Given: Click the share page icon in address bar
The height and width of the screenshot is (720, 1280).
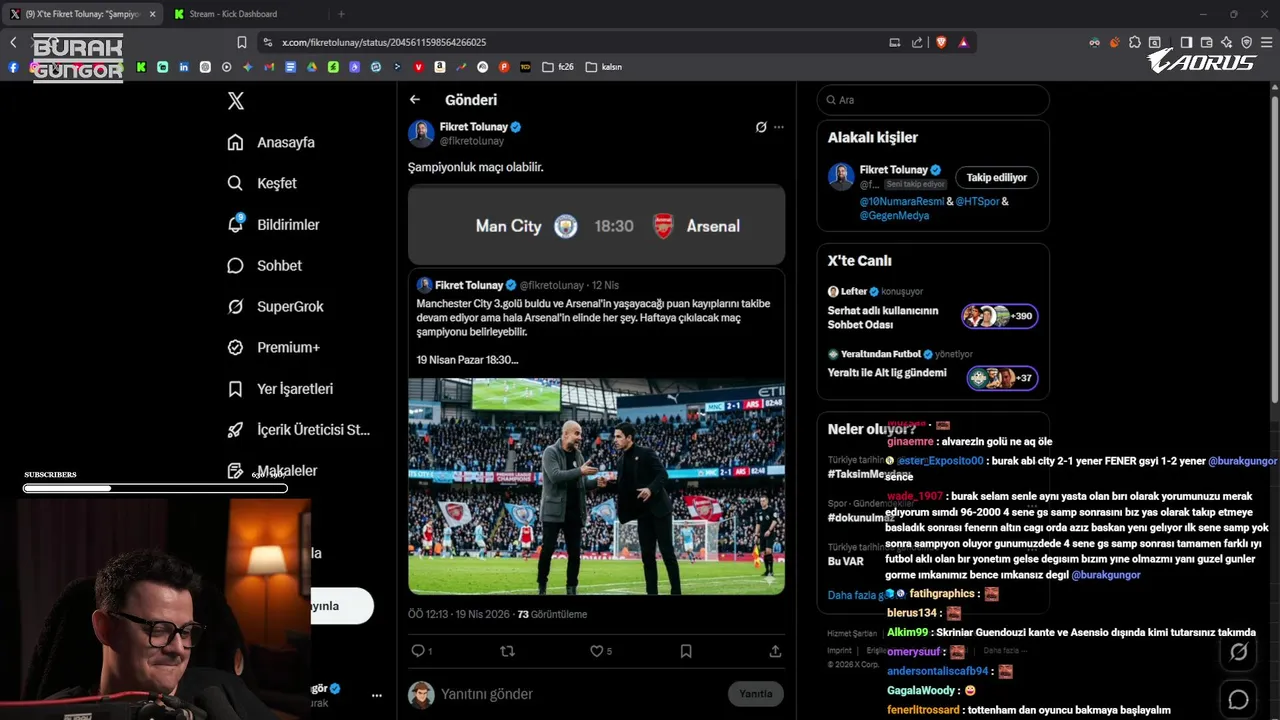Looking at the screenshot, I should [x=917, y=42].
